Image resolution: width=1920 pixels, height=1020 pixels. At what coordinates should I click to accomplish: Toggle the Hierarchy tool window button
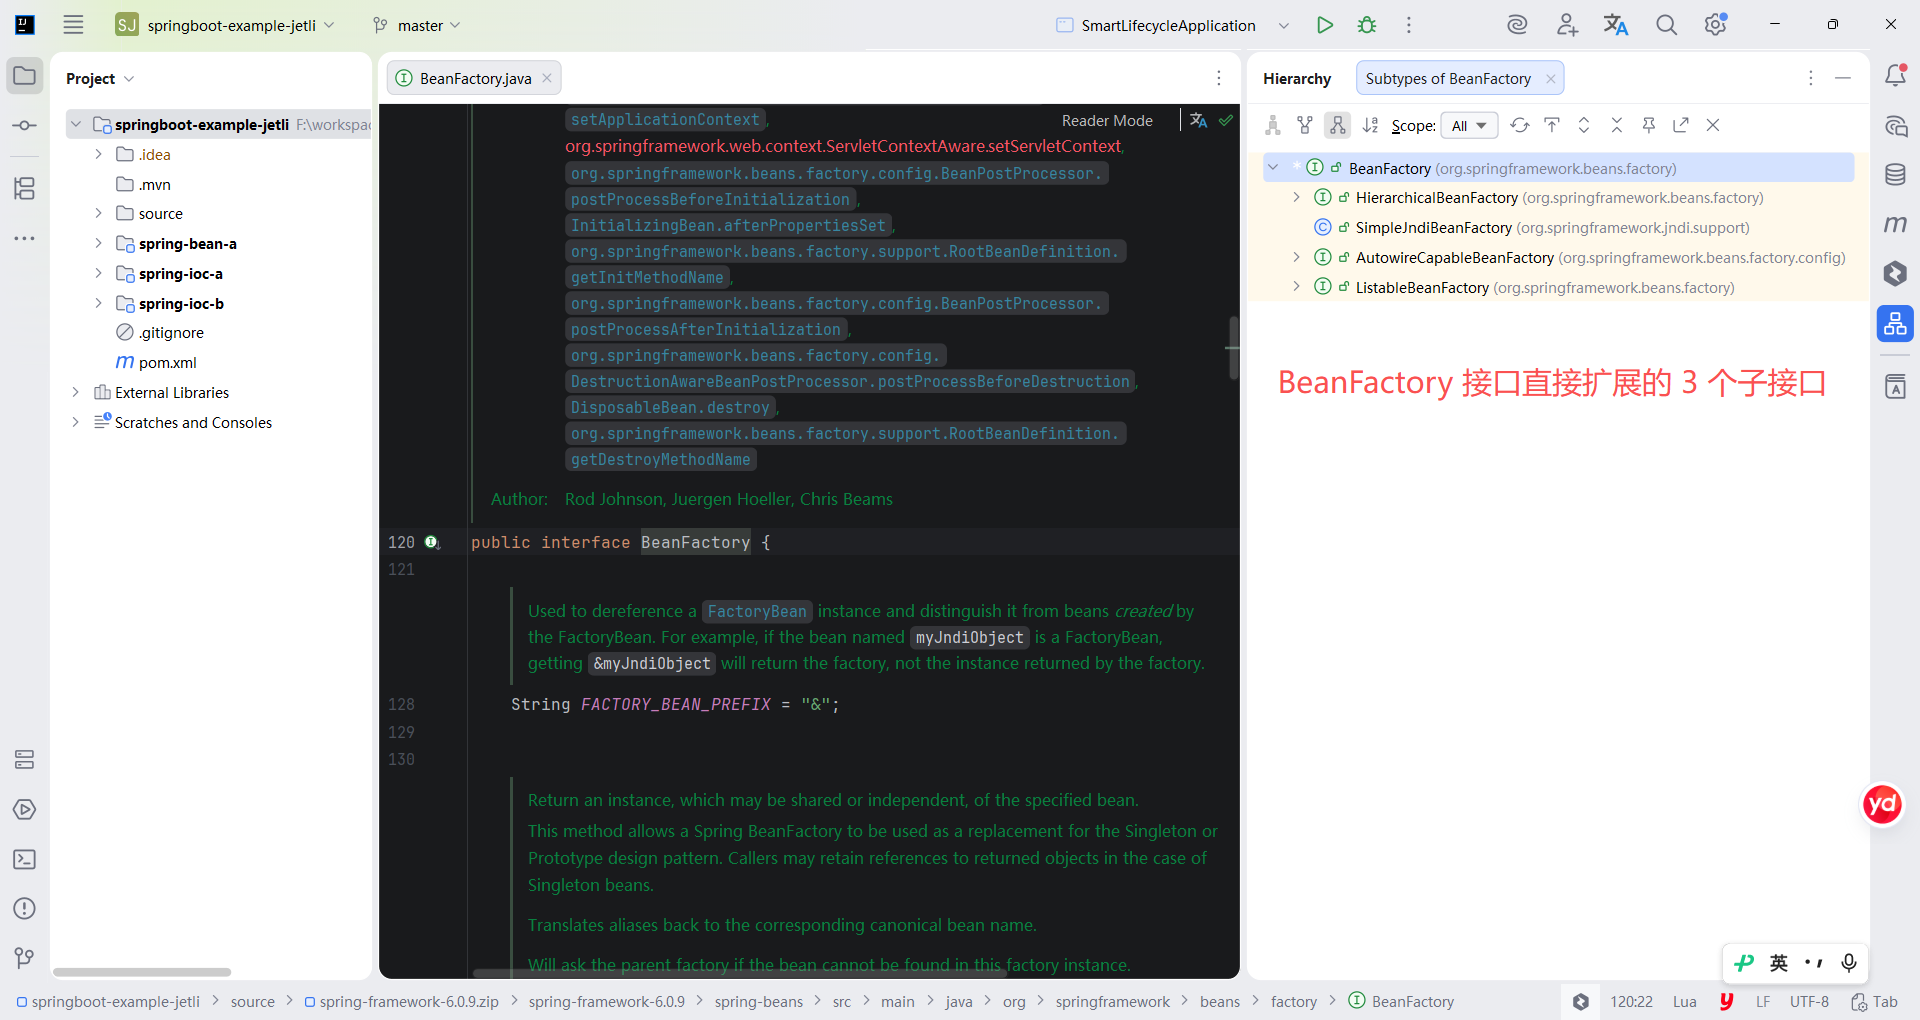(x=1895, y=323)
